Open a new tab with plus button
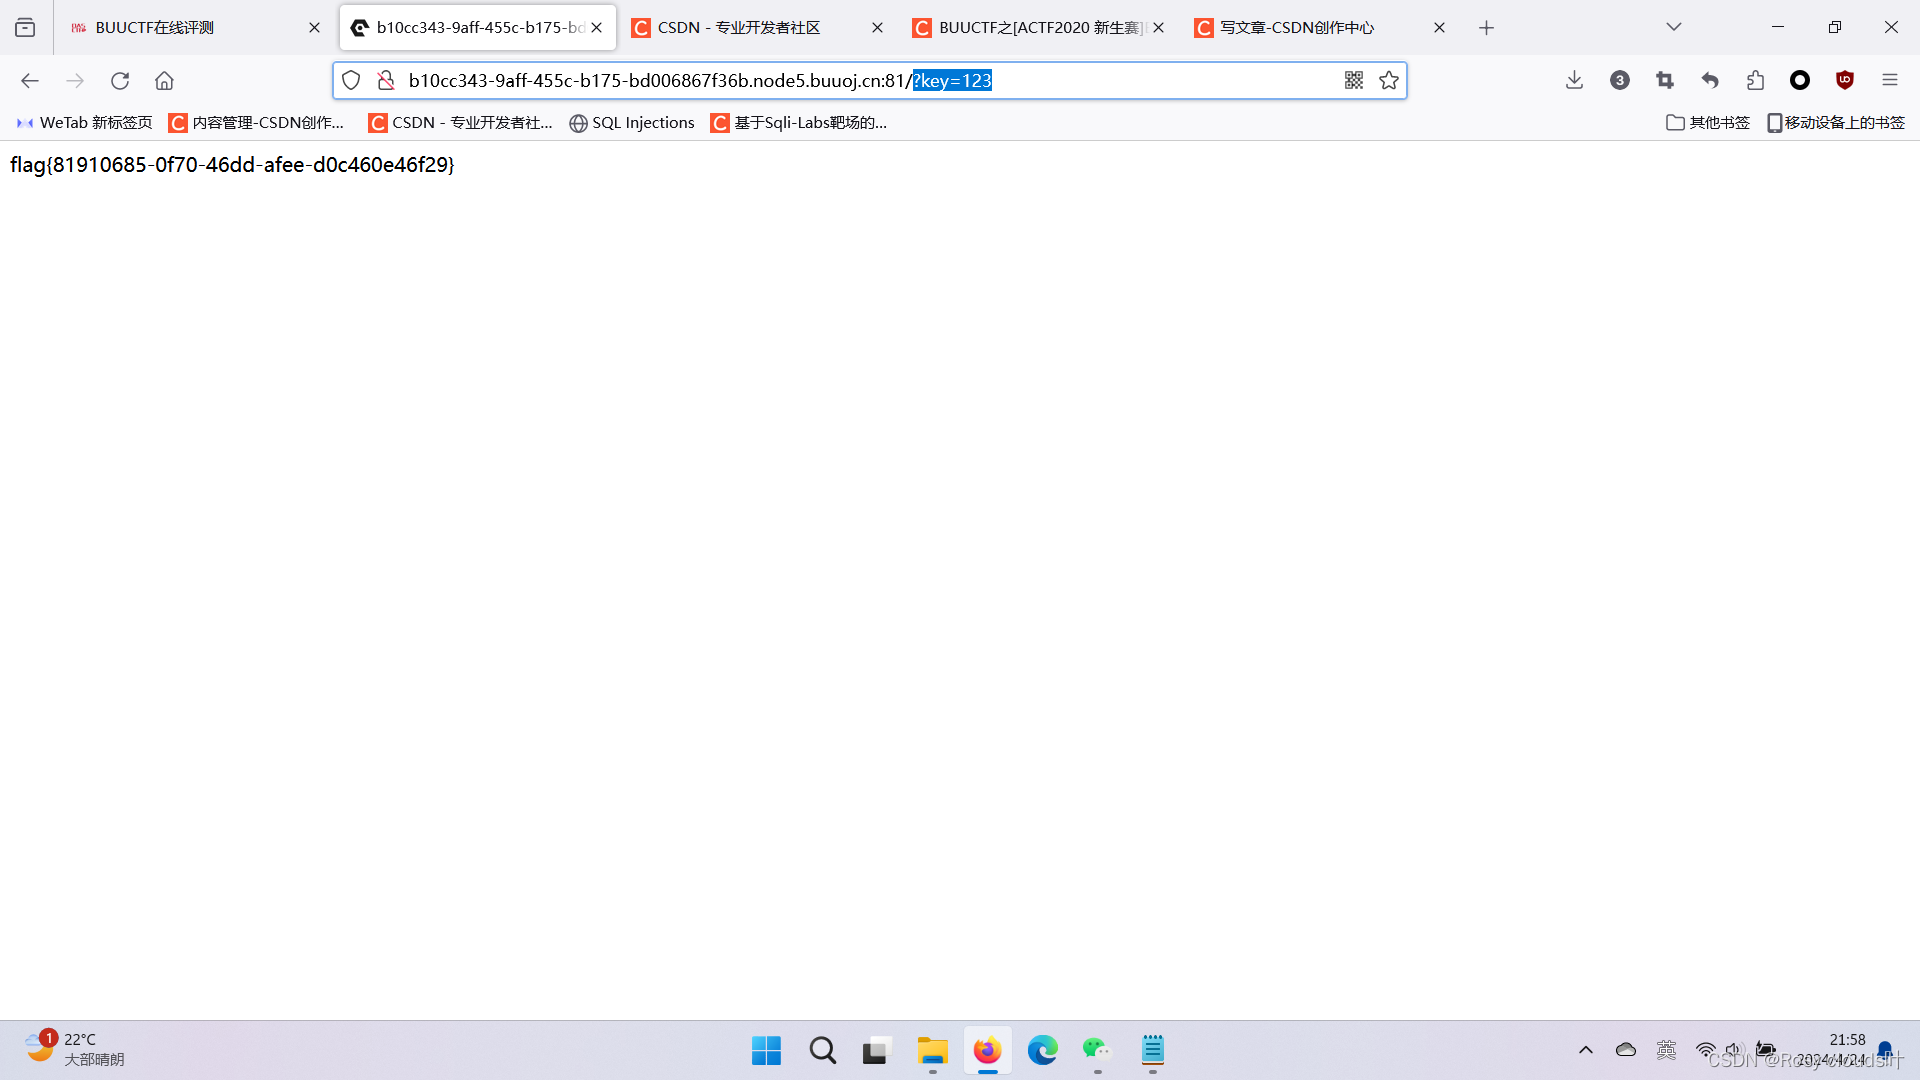This screenshot has width=1920, height=1080. (1486, 28)
